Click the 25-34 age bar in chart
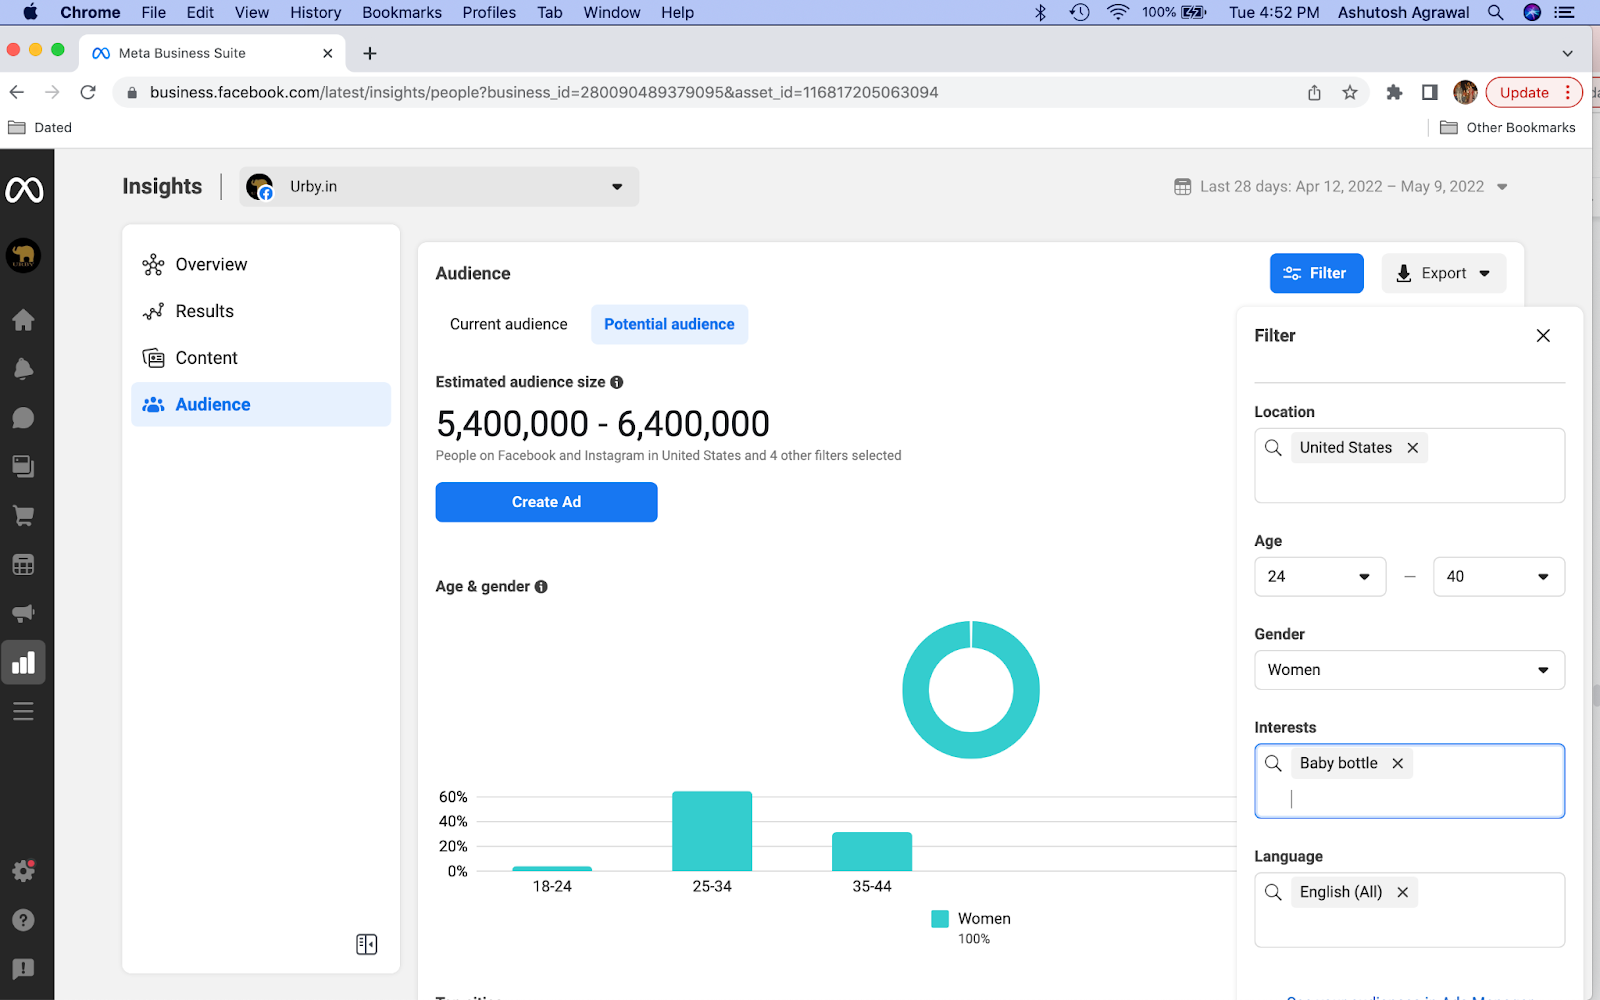1600x1000 pixels. 712,831
